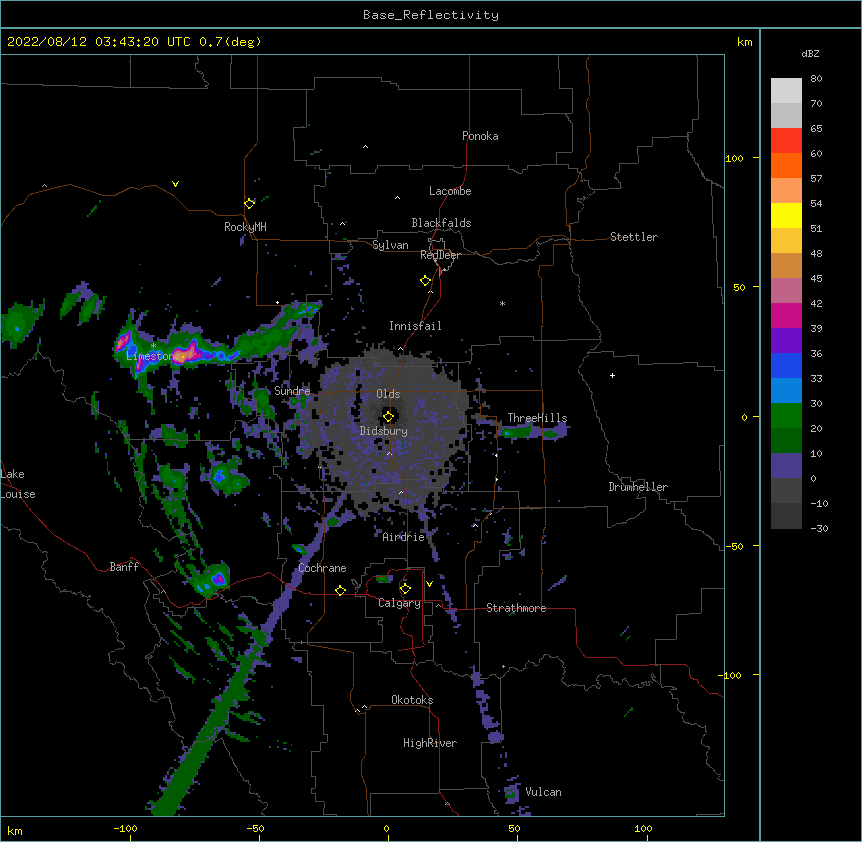The height and width of the screenshot is (842, 862).
Task: Click the storm cell northeast of Banff
Action: [x=212, y=580]
